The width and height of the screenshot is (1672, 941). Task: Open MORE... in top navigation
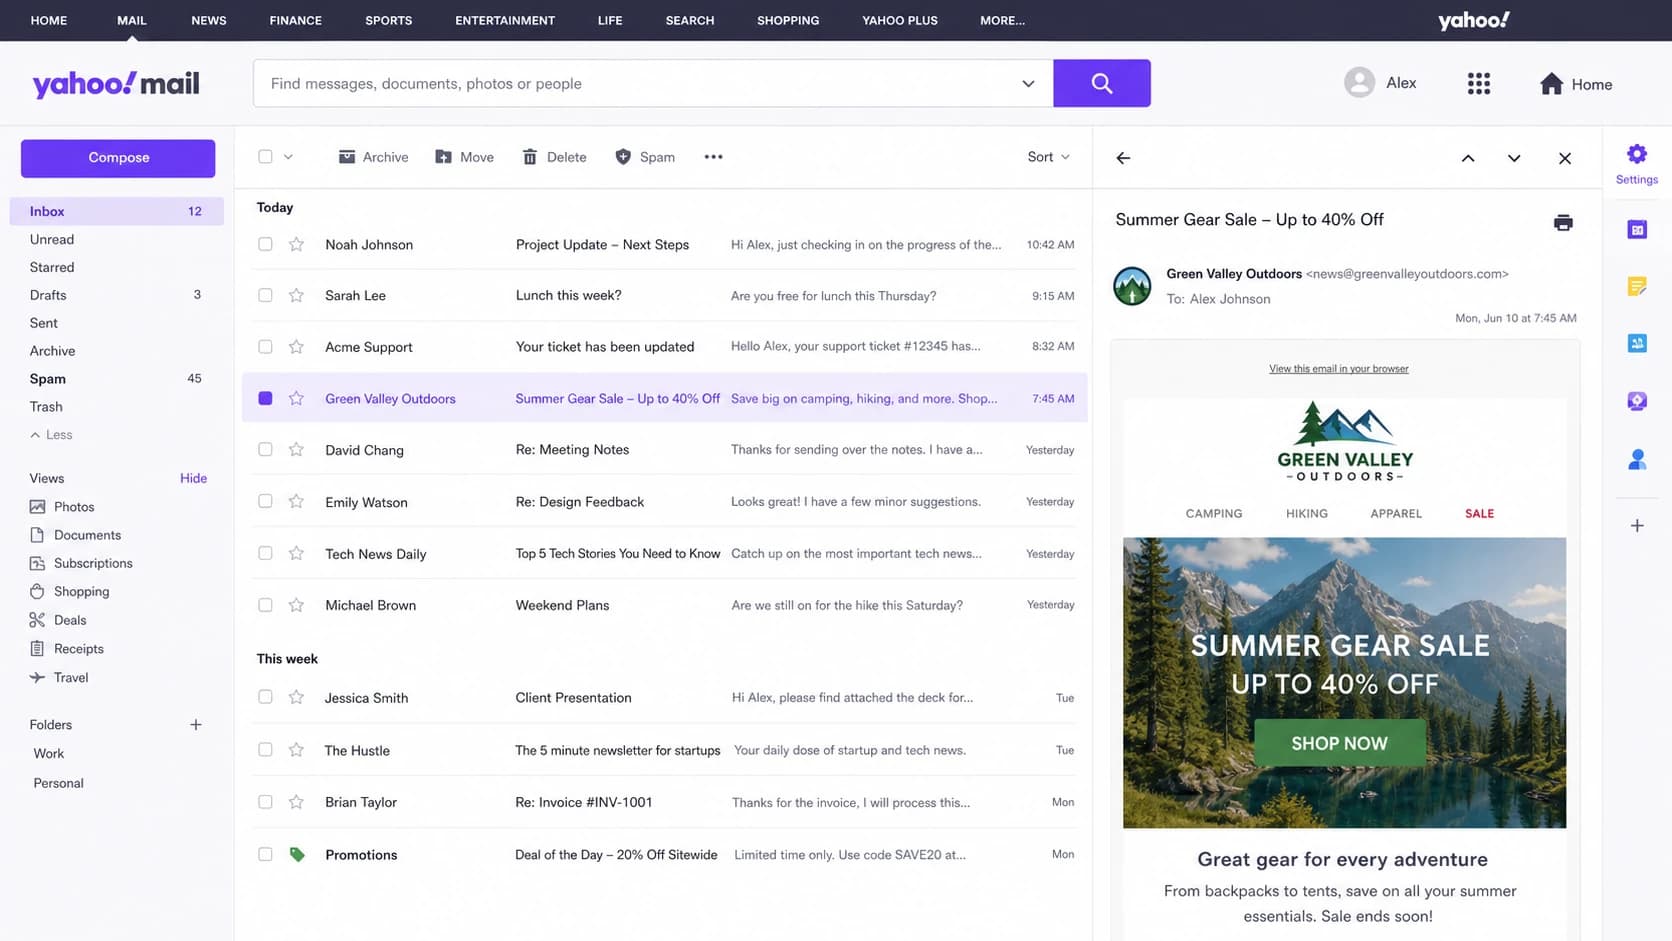[1002, 20]
